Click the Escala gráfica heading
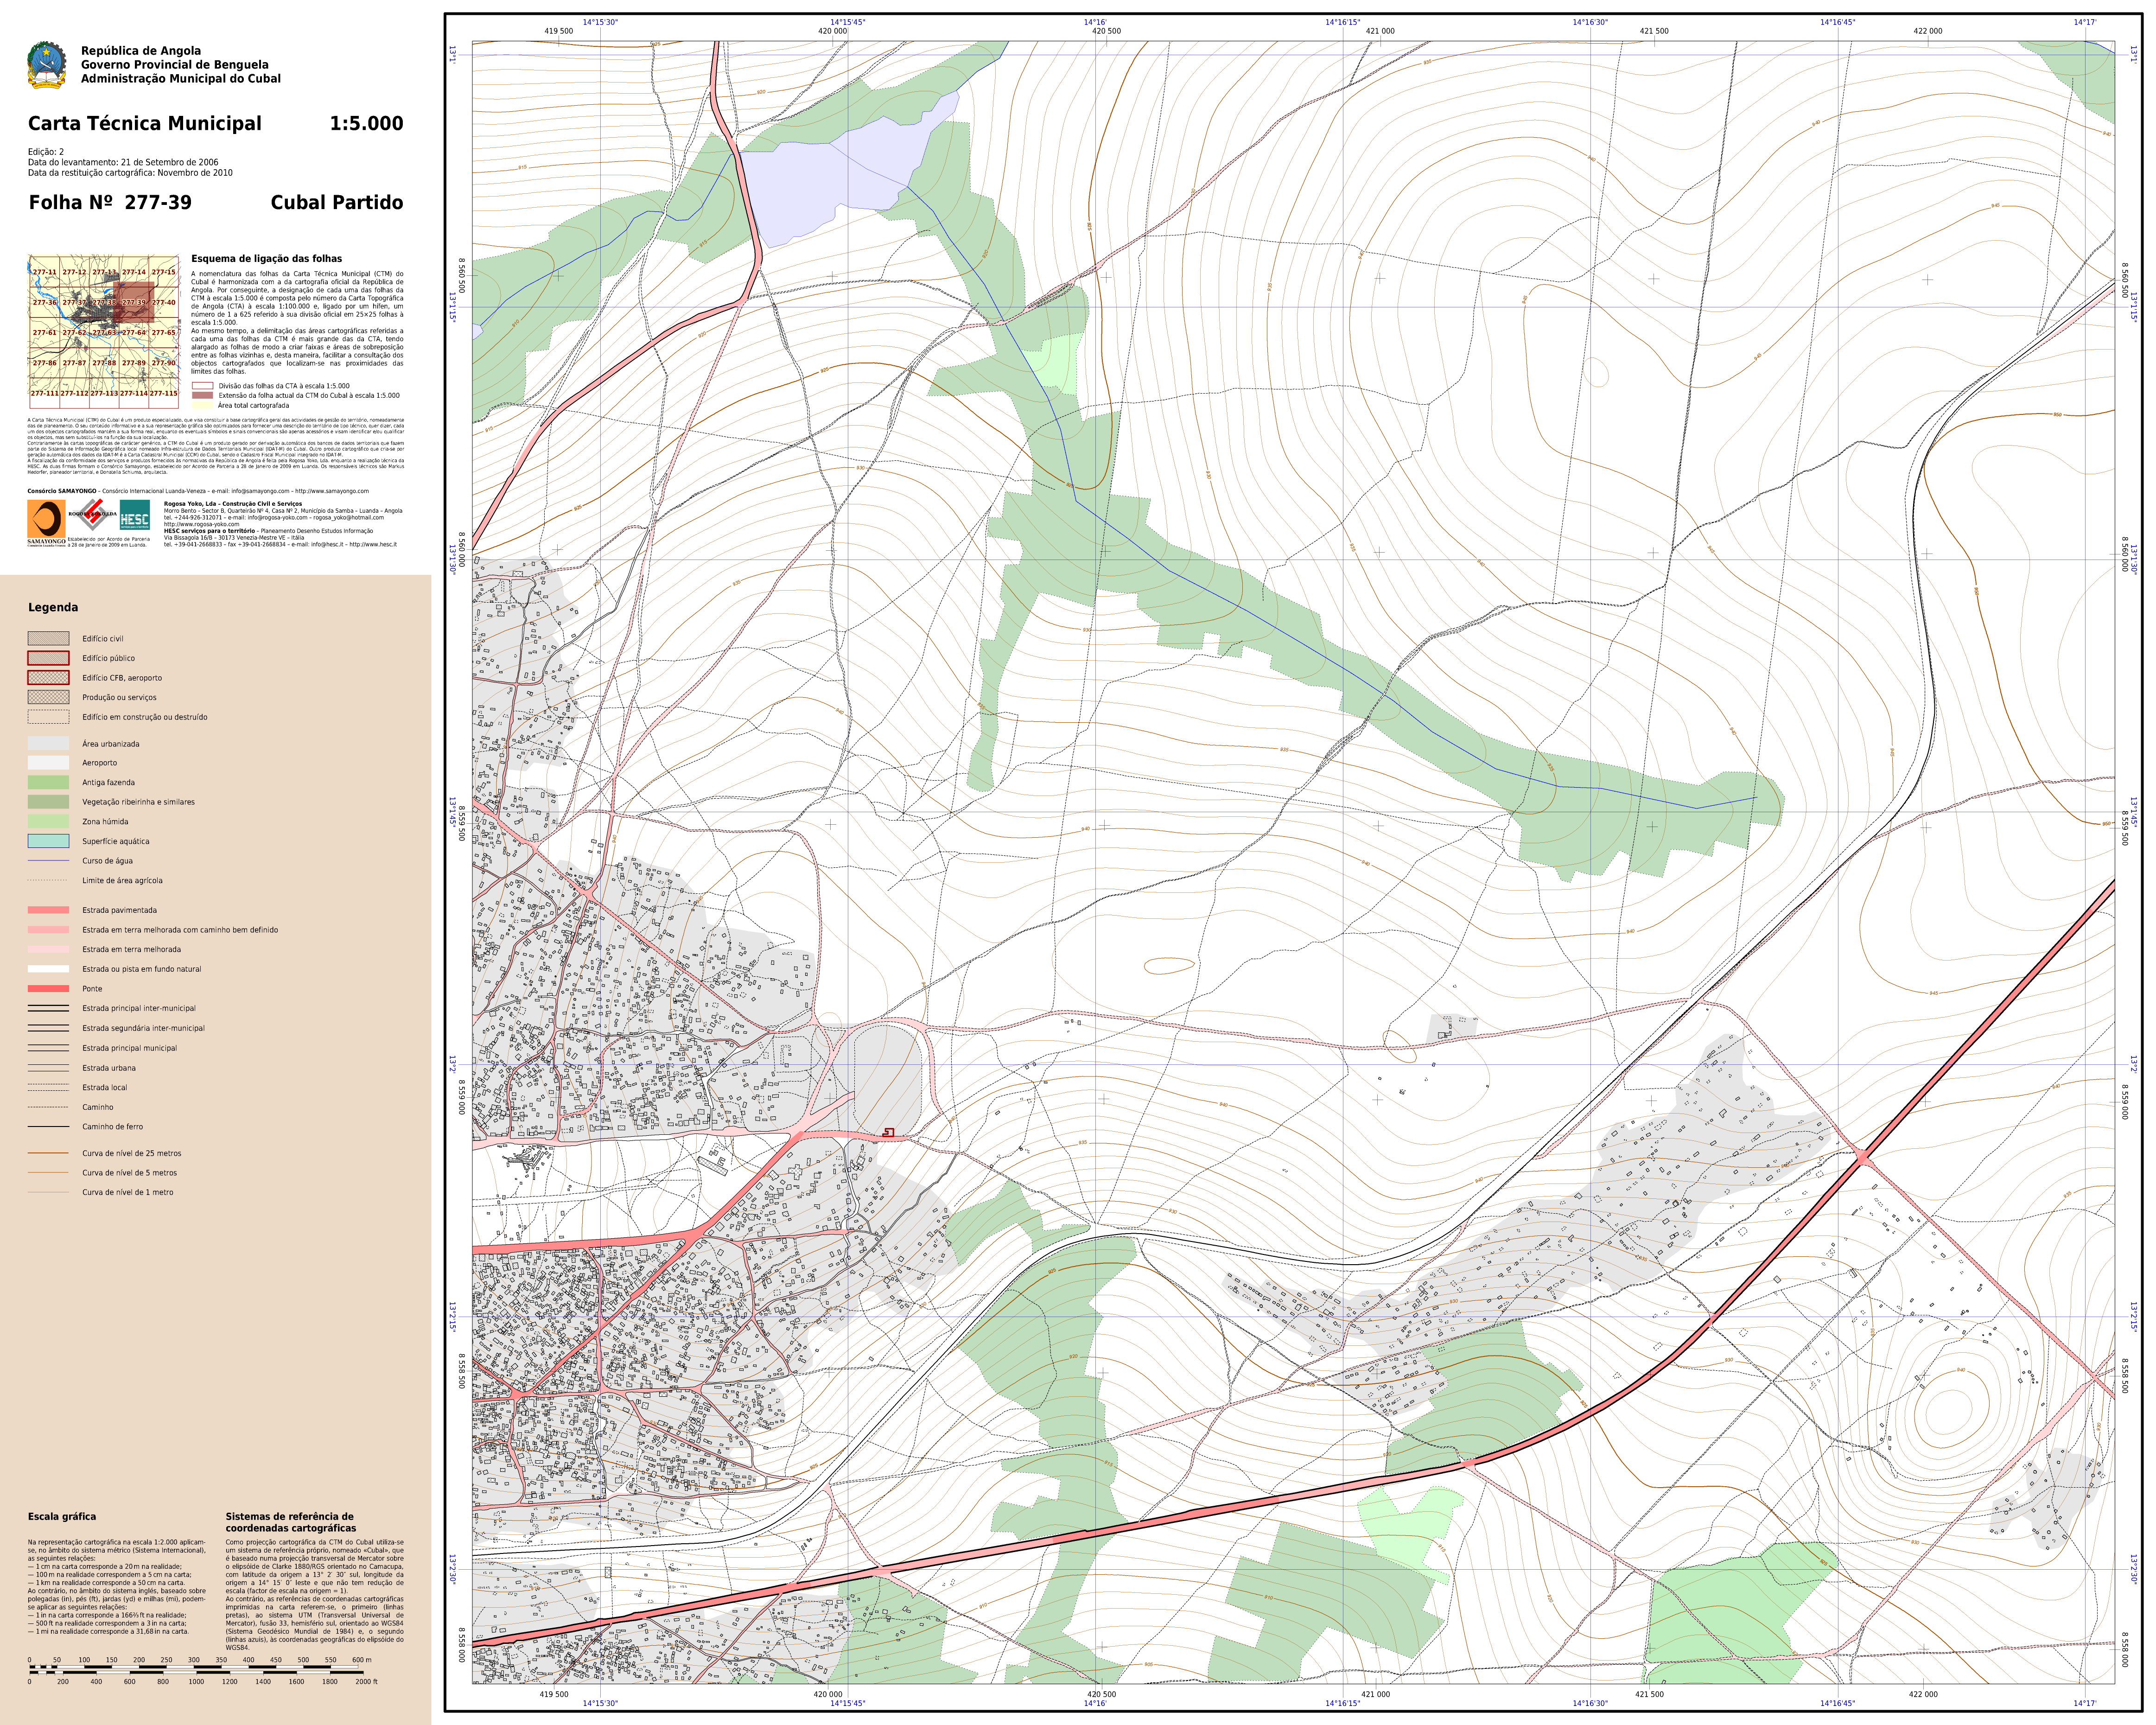 (62, 1516)
